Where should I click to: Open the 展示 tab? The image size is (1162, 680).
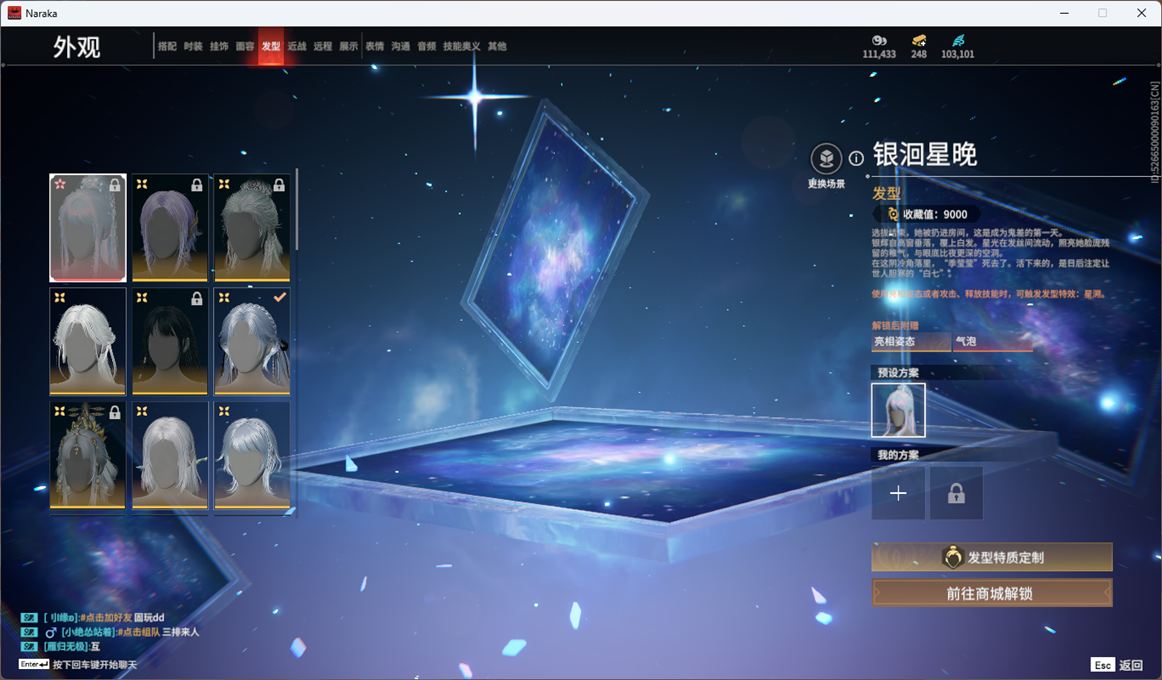click(x=348, y=46)
